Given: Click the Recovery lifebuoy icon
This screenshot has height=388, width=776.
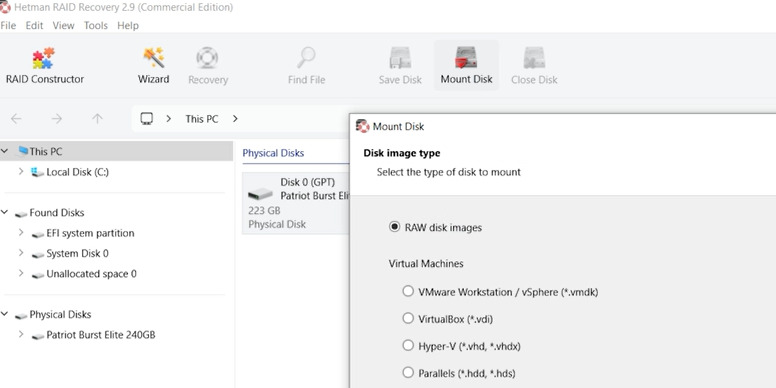Looking at the screenshot, I should (207, 57).
